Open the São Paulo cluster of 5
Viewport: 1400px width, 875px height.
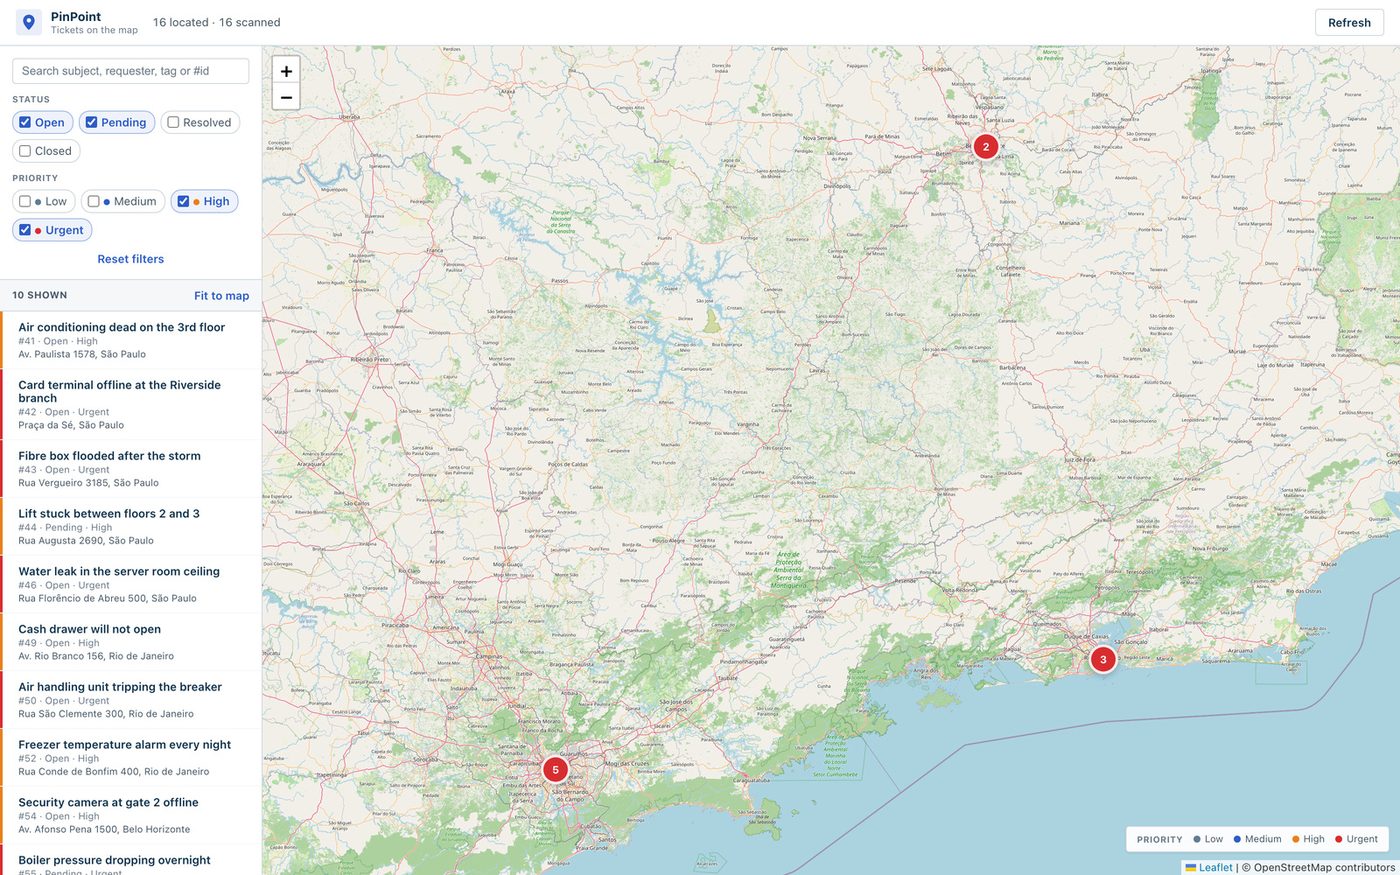[555, 770]
